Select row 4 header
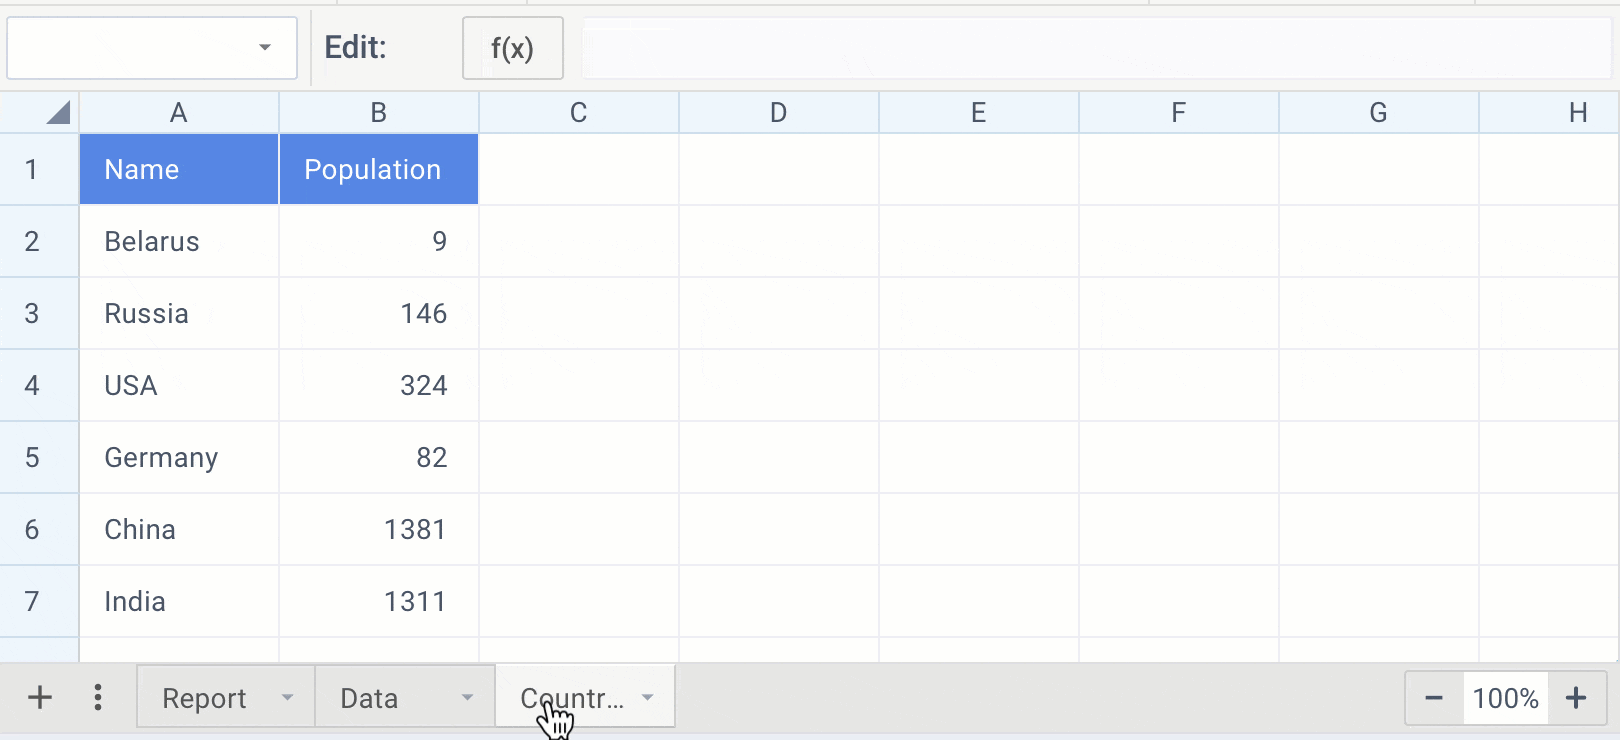 tap(32, 385)
